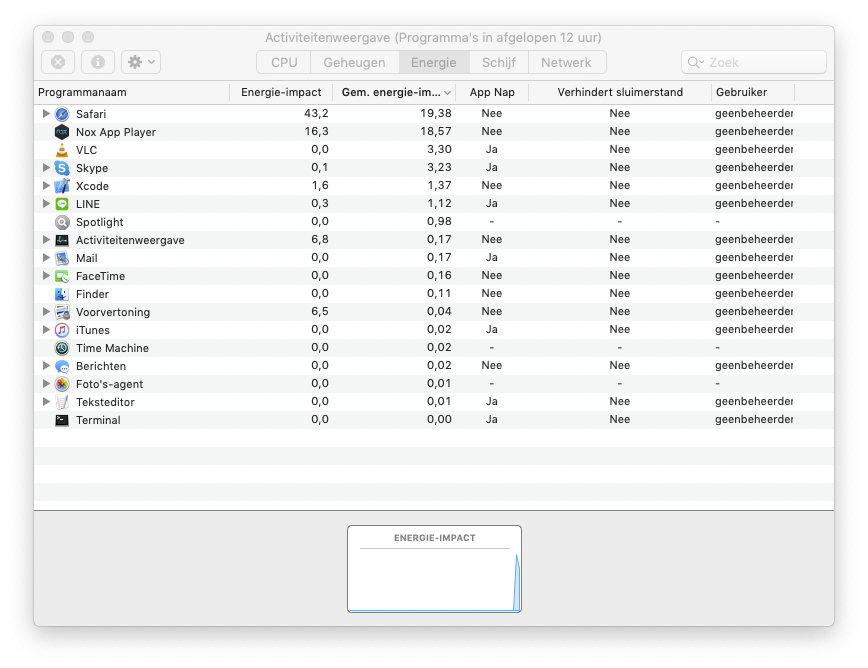Click the Zoek search field

(x=754, y=63)
